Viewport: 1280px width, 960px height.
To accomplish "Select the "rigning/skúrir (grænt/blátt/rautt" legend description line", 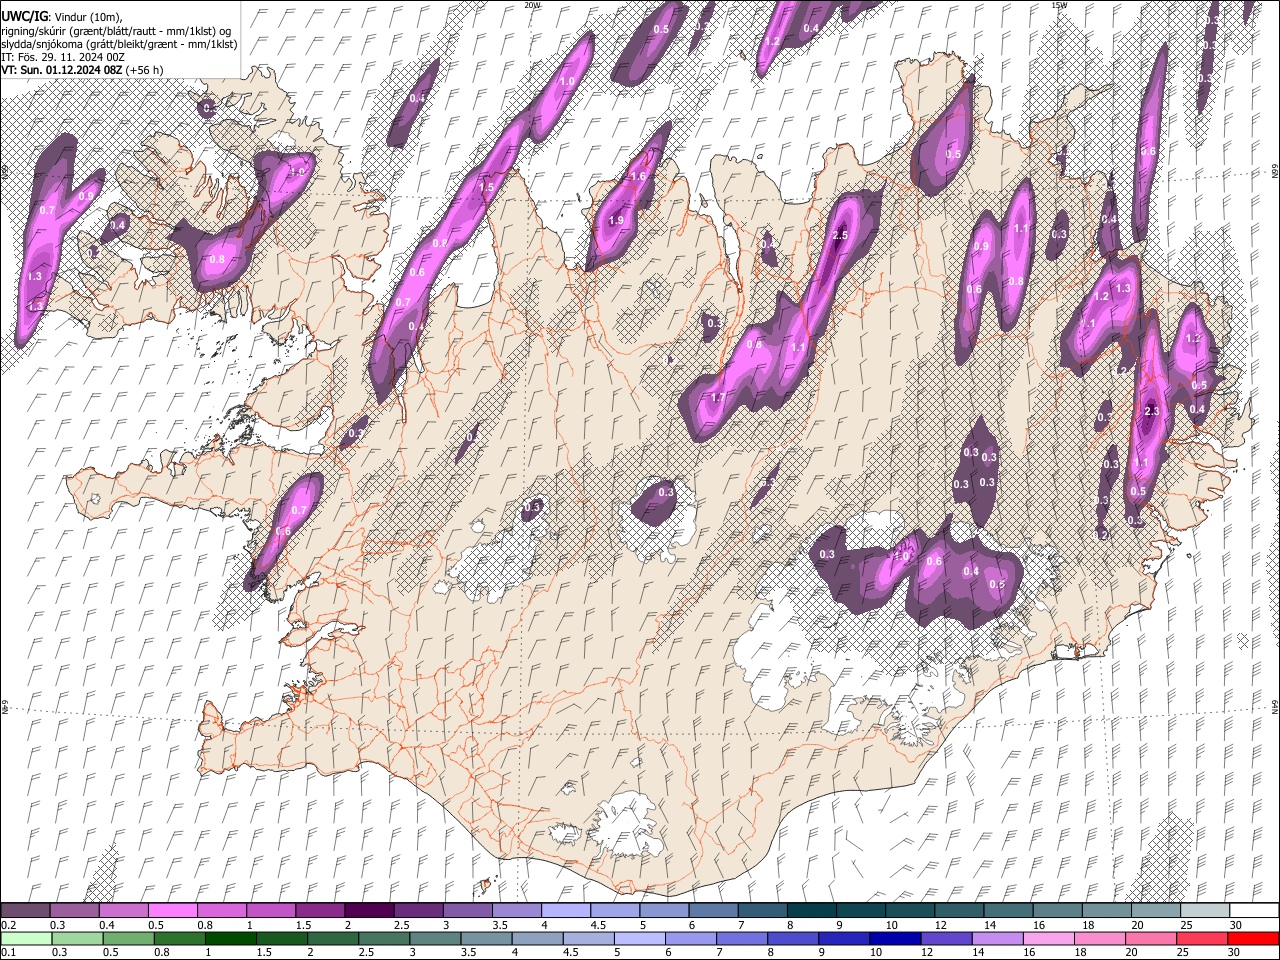I will (116, 30).
